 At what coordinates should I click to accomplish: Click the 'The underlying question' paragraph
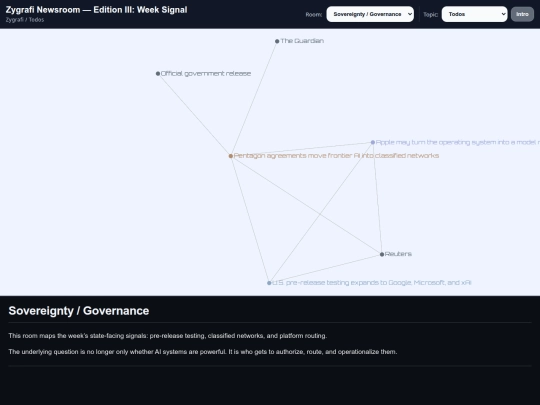tap(202, 352)
